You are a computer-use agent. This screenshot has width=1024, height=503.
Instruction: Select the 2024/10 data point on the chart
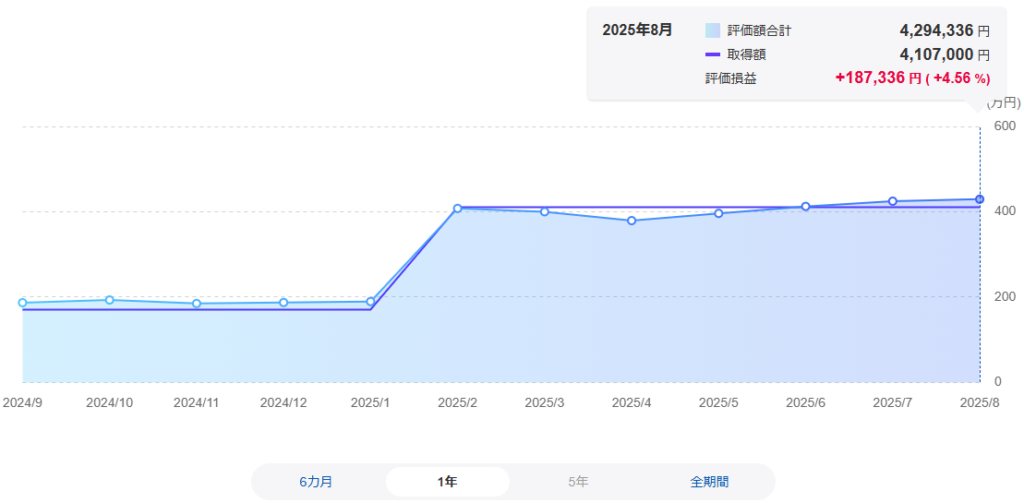(x=109, y=300)
